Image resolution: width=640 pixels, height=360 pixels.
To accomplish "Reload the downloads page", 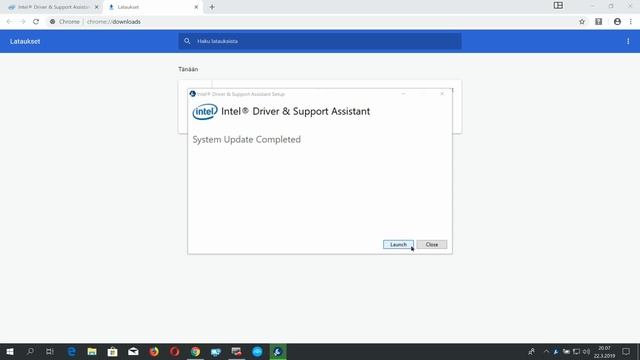I will 36,22.
